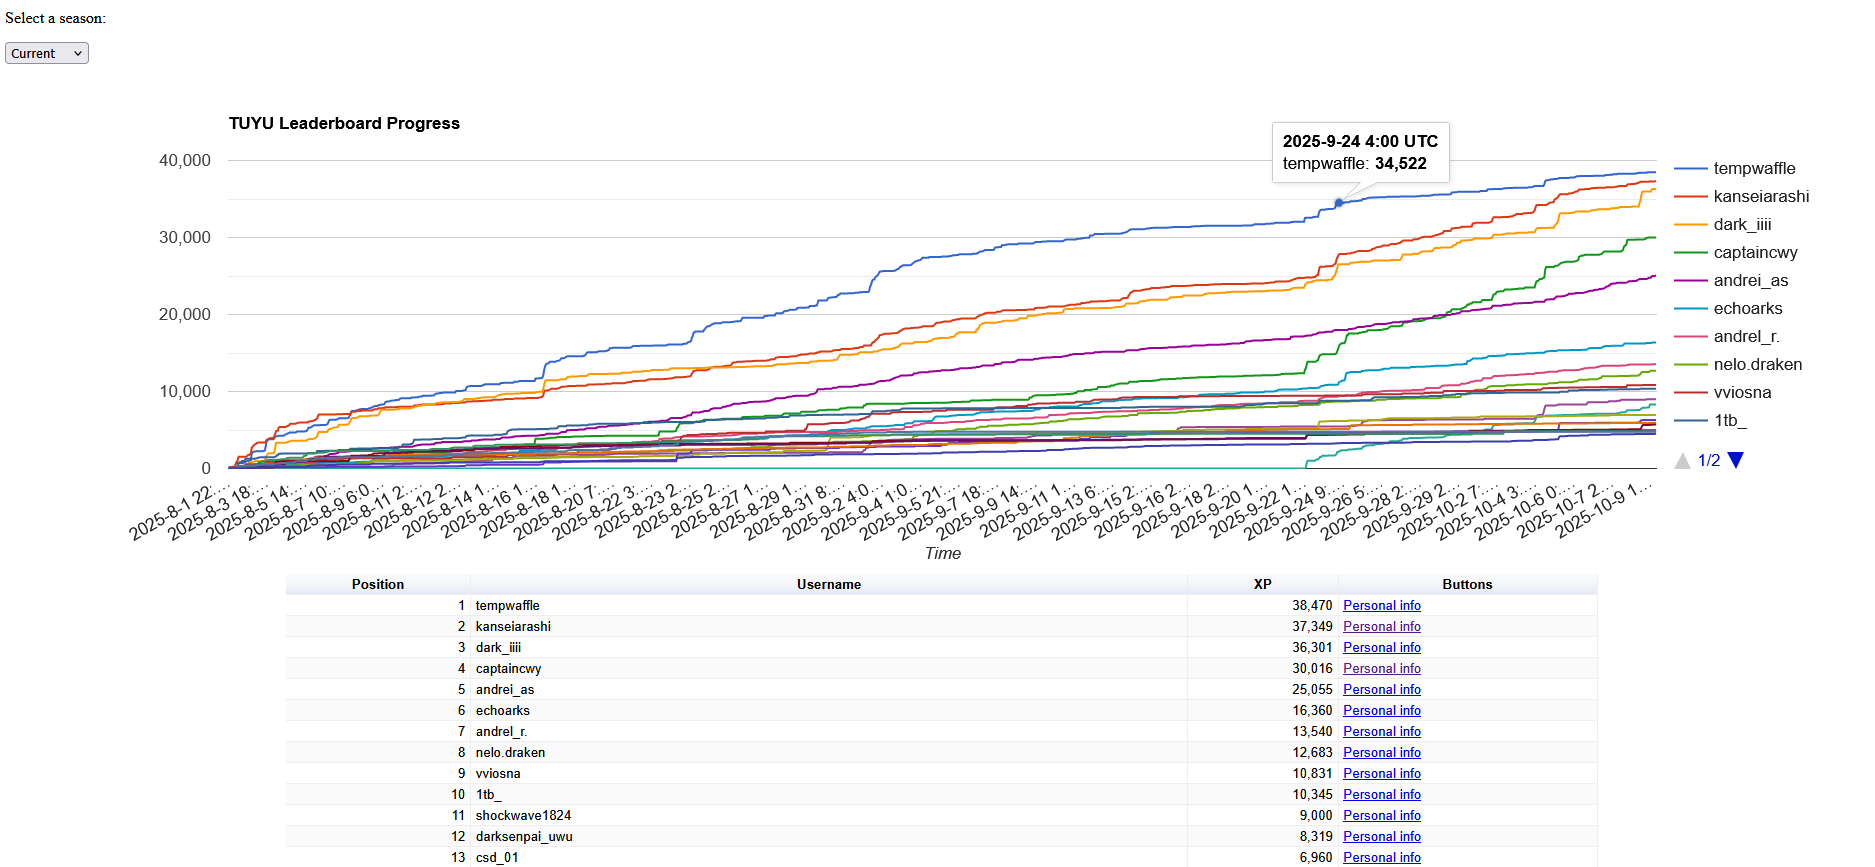1875x867 pixels.
Task: Click XP value 30,016
Action: coord(1312,668)
